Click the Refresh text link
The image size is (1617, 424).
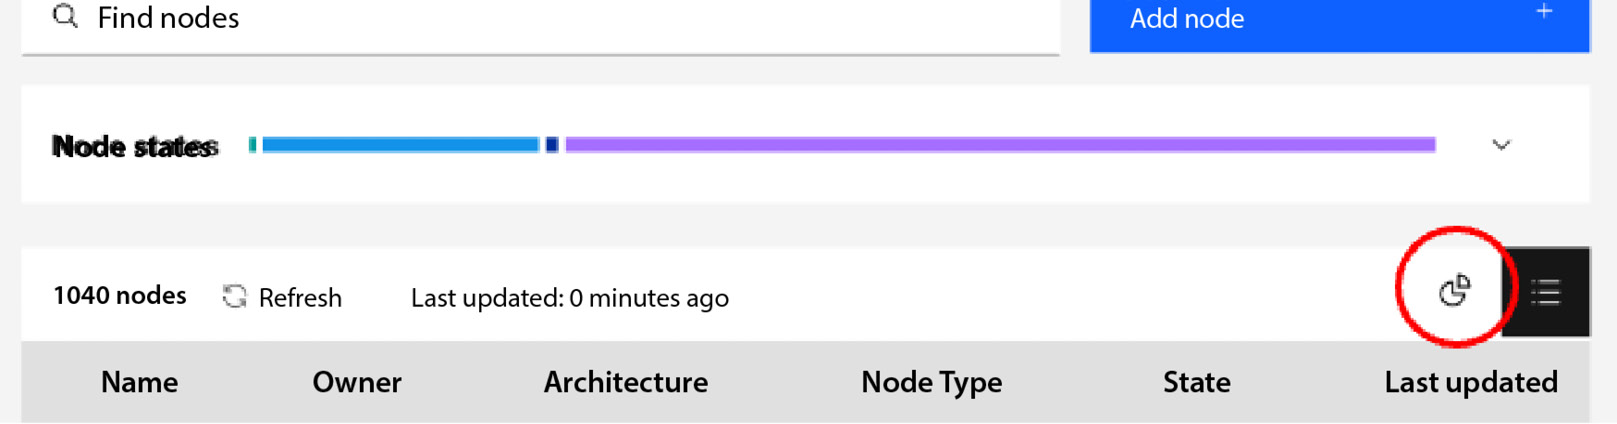pyautogui.click(x=300, y=298)
